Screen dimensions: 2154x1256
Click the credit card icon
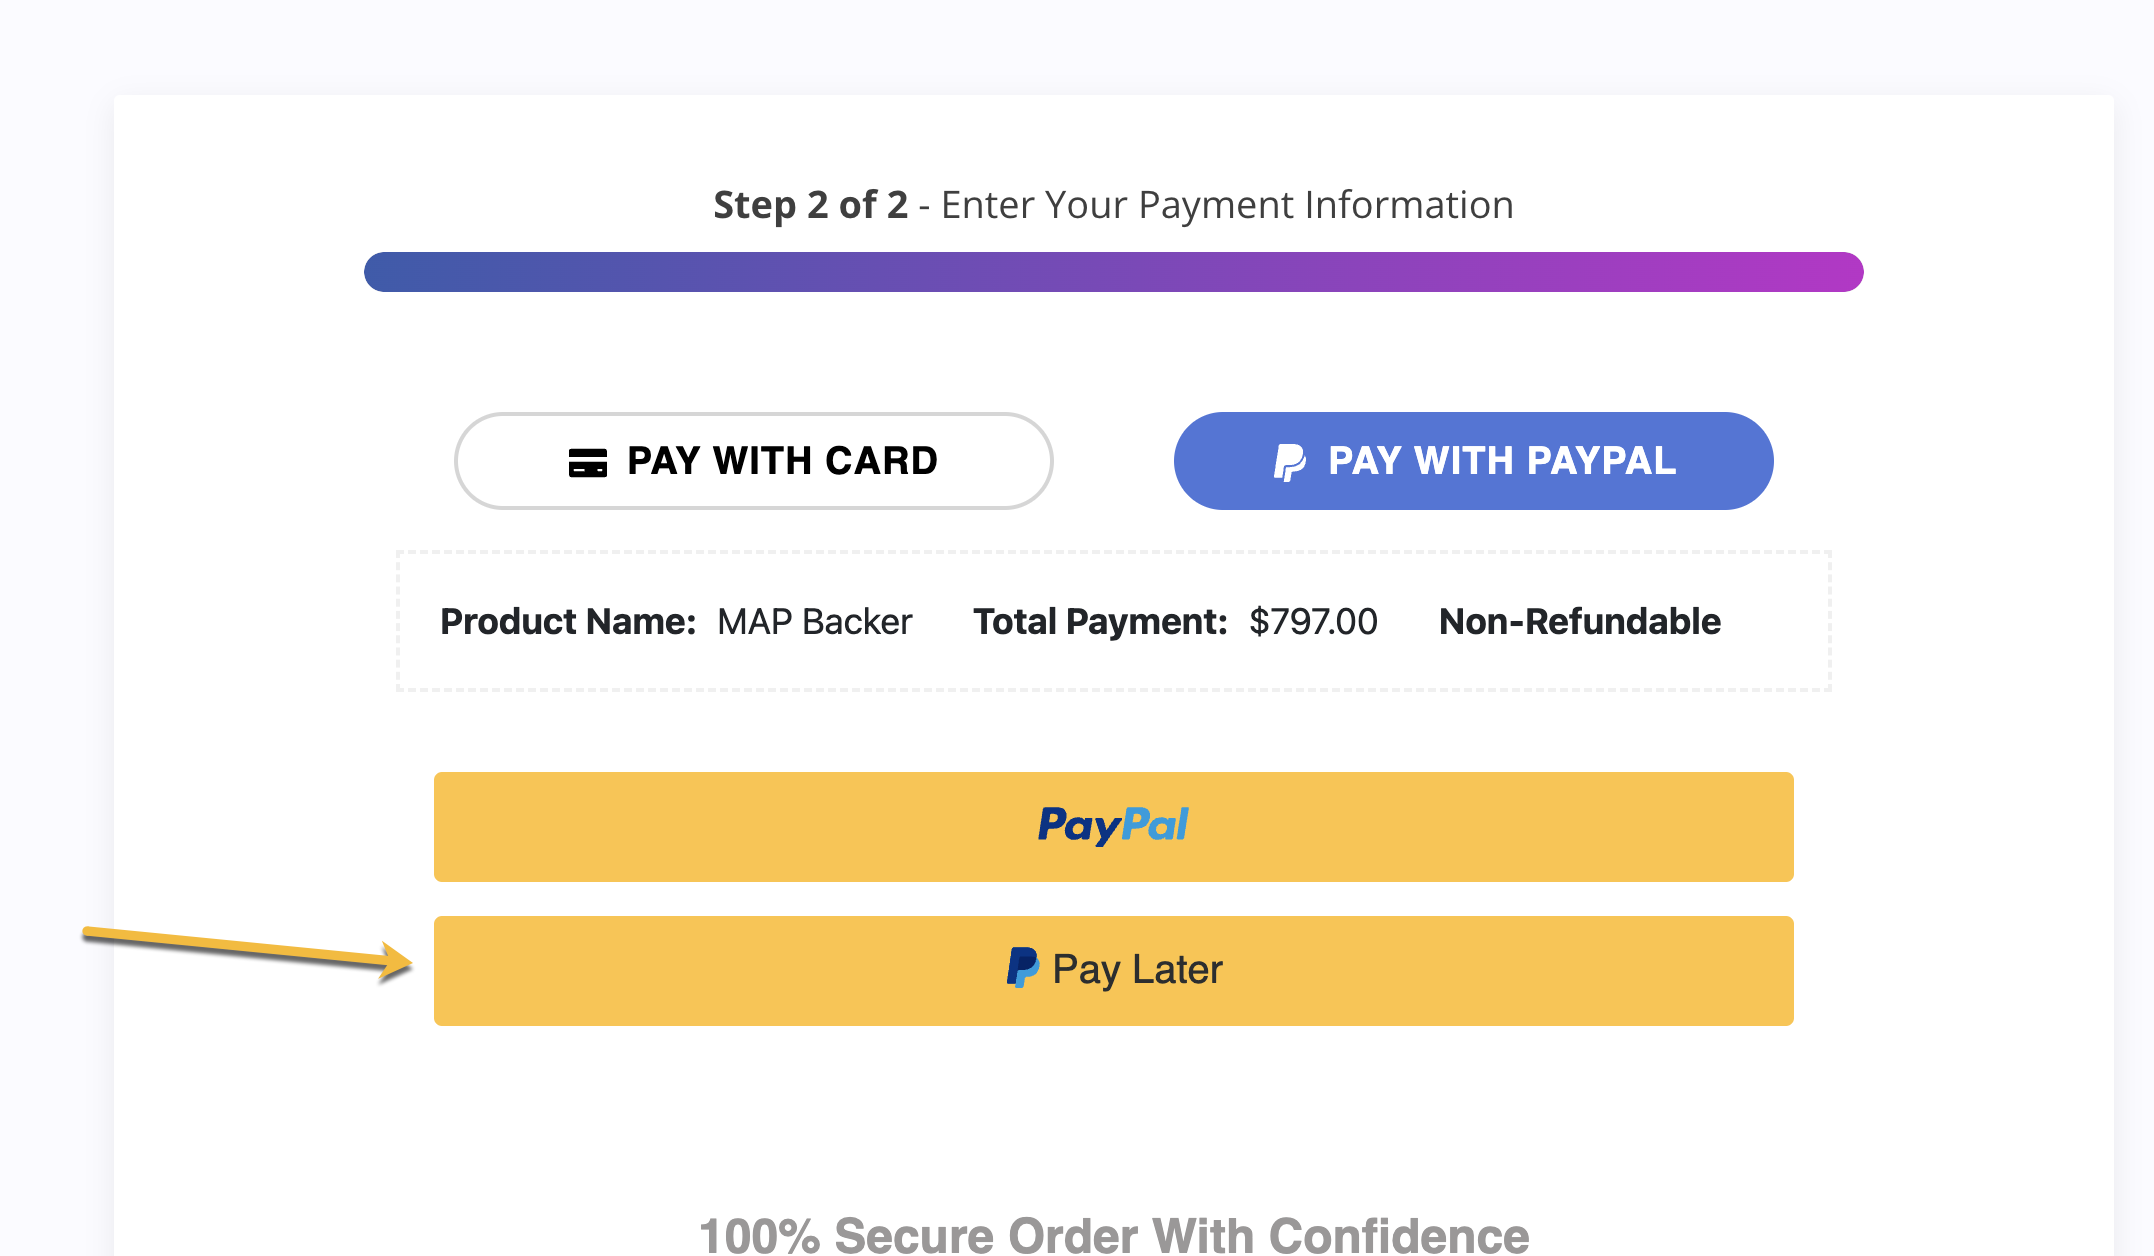pyautogui.click(x=587, y=463)
